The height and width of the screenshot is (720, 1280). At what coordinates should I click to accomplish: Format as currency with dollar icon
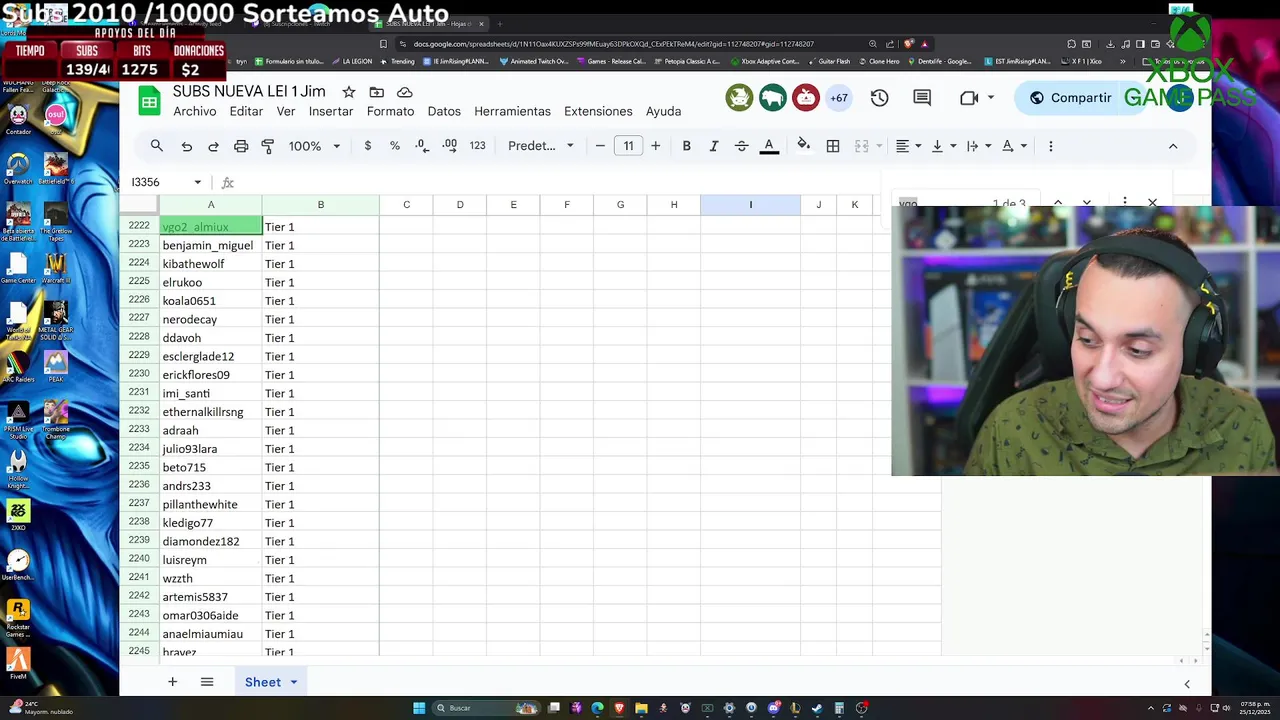tap(368, 146)
